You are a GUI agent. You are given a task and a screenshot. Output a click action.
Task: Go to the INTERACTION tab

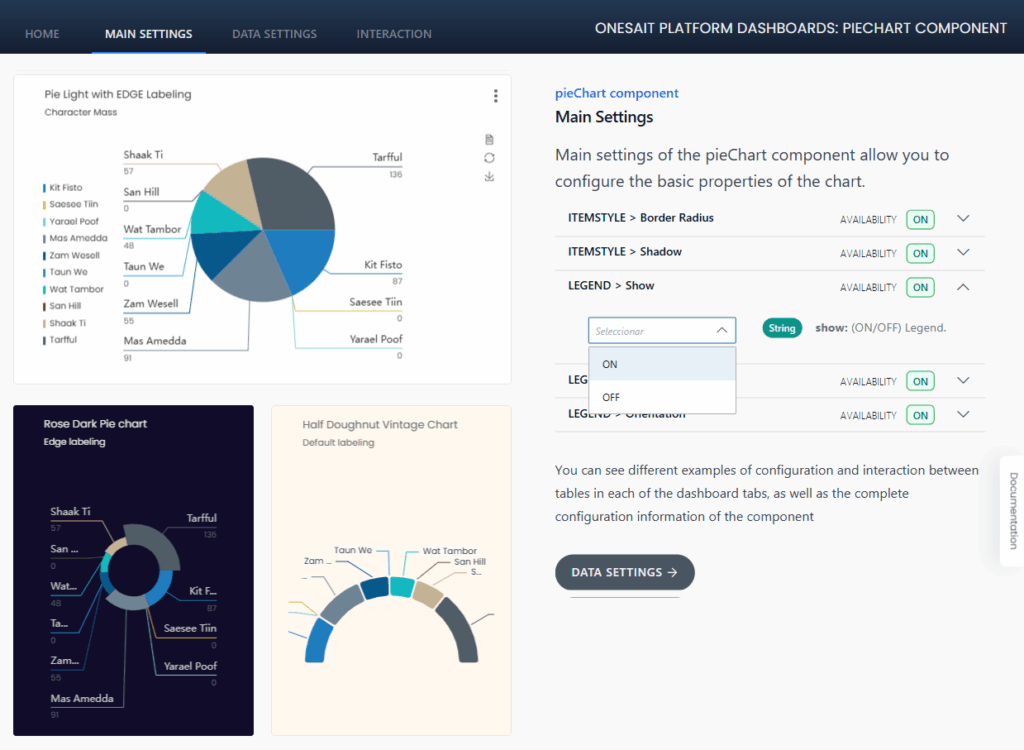pyautogui.click(x=394, y=34)
